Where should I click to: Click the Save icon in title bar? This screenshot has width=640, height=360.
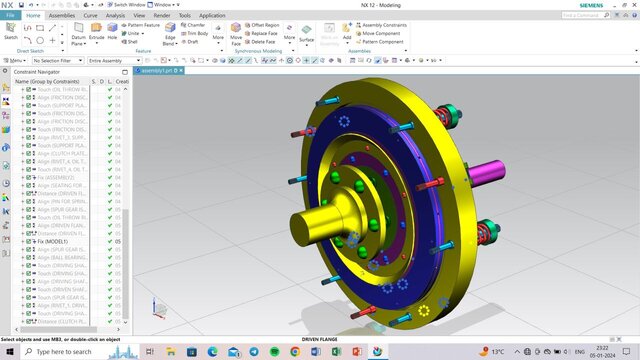pyautogui.click(x=21, y=5)
